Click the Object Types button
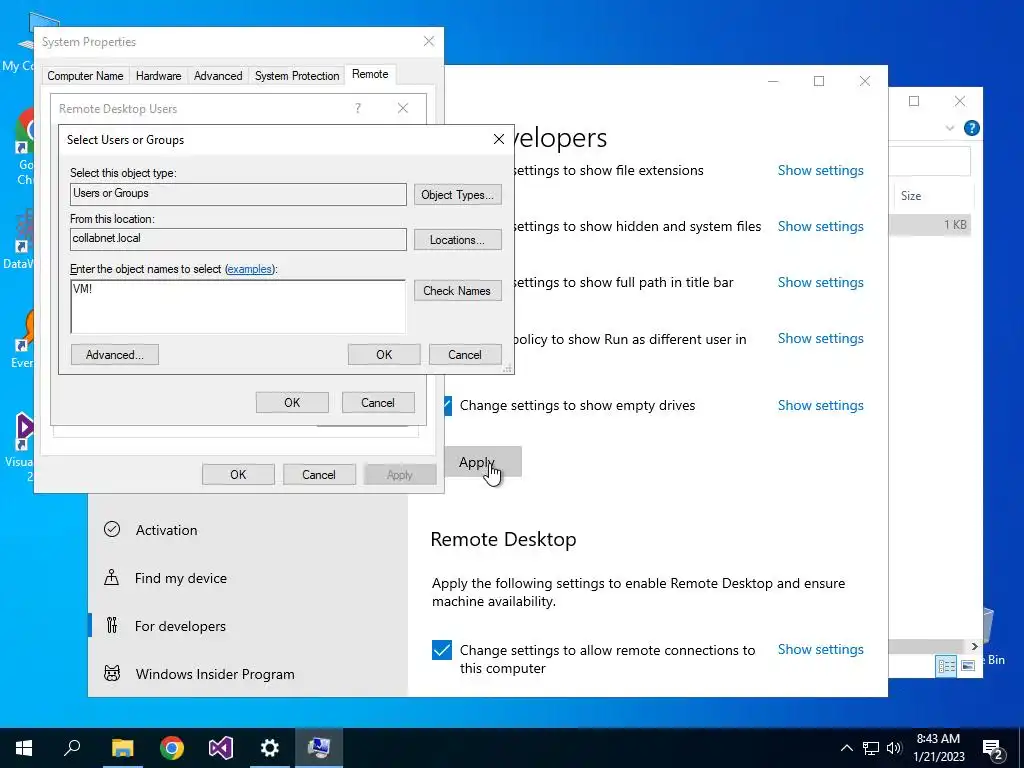 point(458,195)
